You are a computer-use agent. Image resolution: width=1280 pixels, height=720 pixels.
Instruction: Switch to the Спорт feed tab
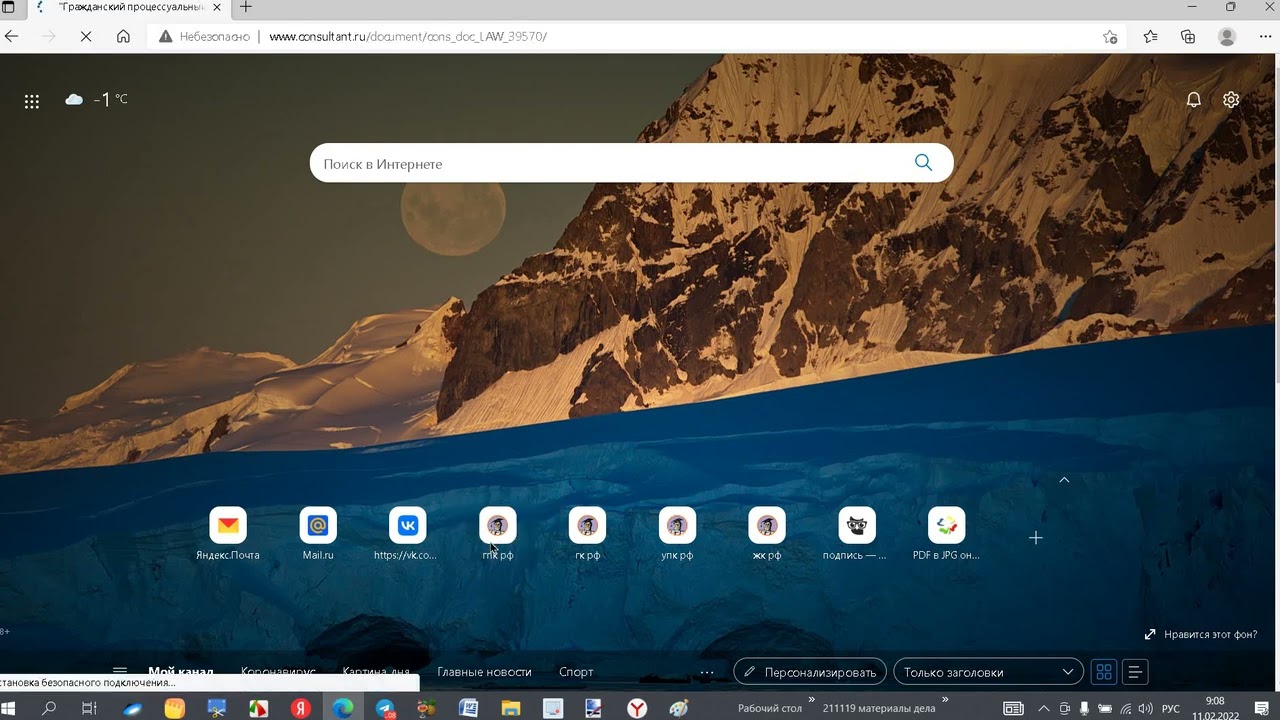[576, 672]
